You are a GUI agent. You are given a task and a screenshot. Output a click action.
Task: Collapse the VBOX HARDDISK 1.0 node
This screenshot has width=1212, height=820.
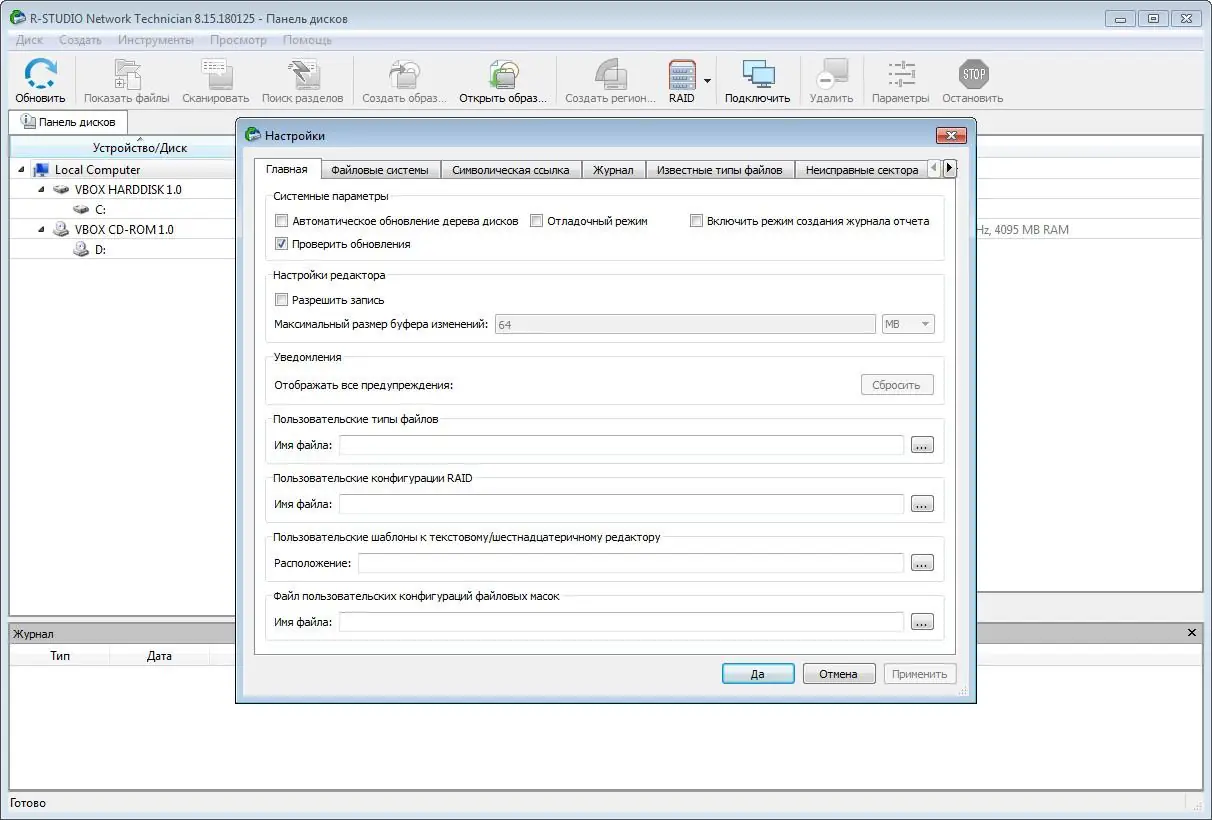click(41, 189)
